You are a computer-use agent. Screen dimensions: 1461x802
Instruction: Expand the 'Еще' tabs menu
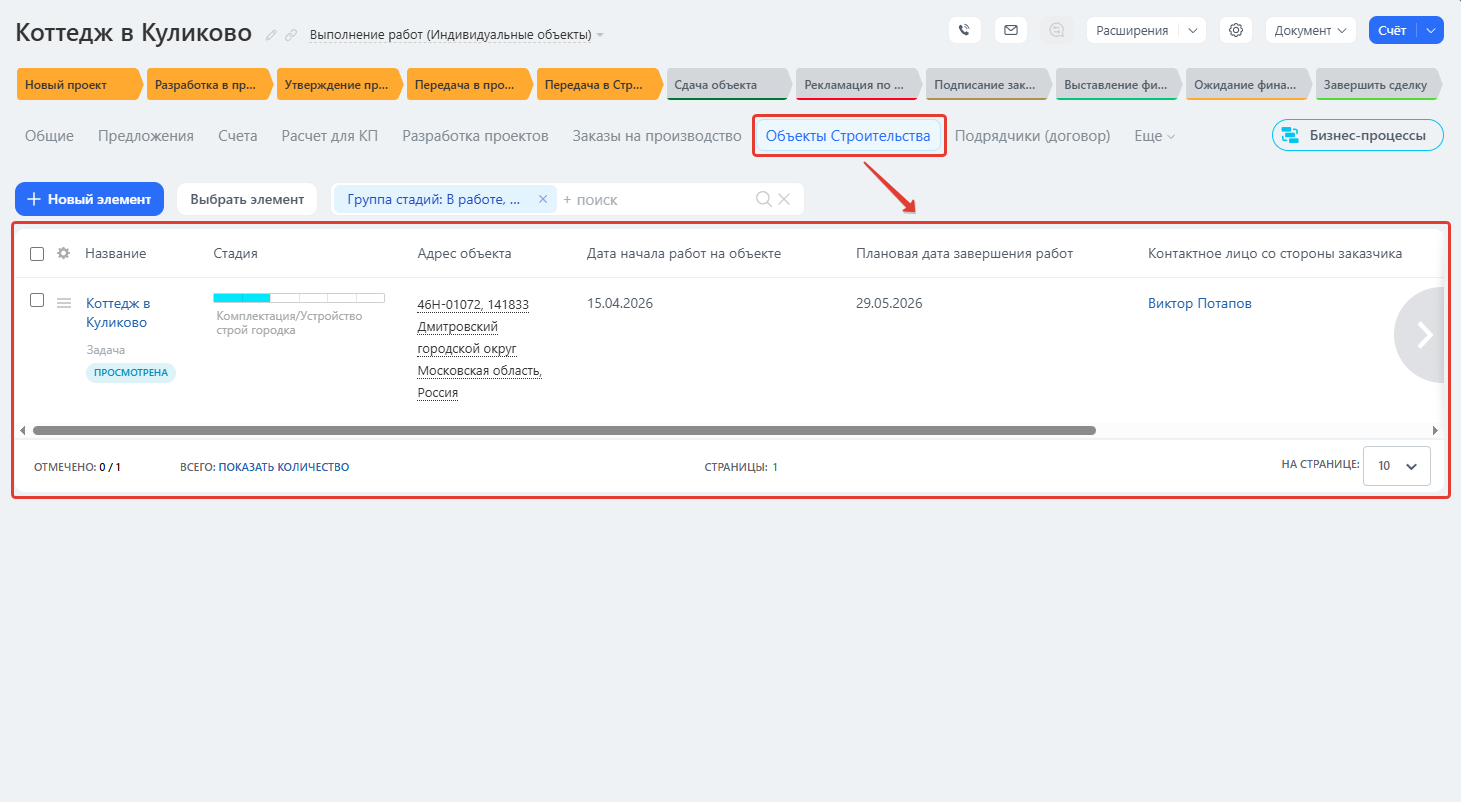click(x=1154, y=136)
